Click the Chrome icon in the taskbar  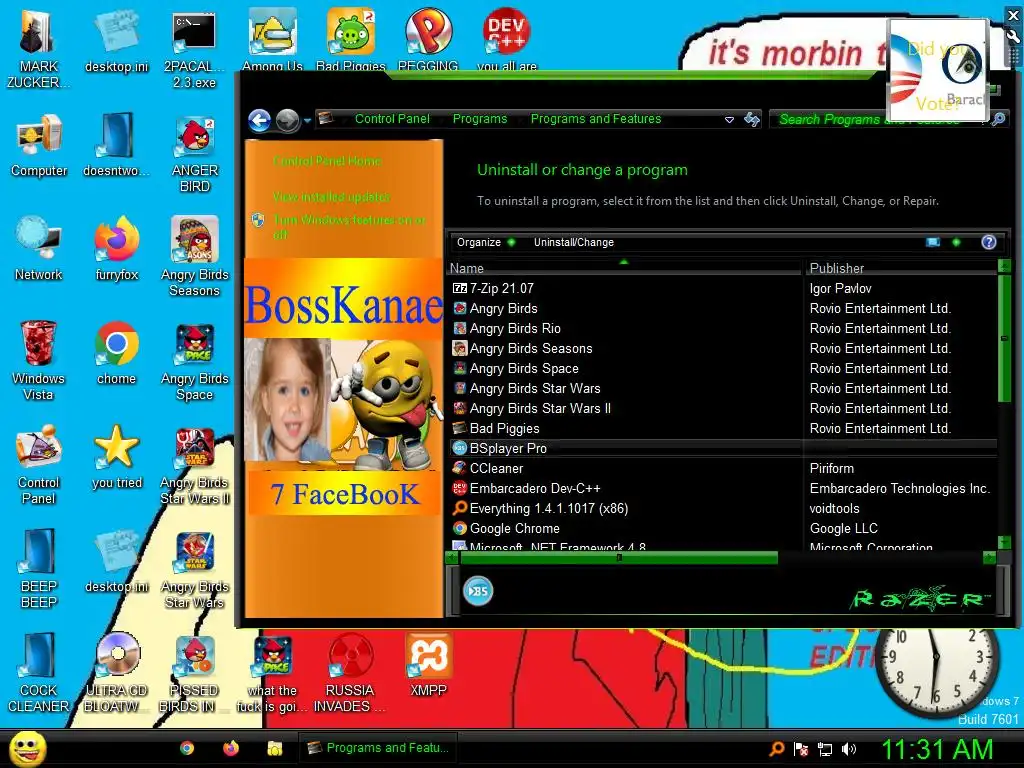187,748
